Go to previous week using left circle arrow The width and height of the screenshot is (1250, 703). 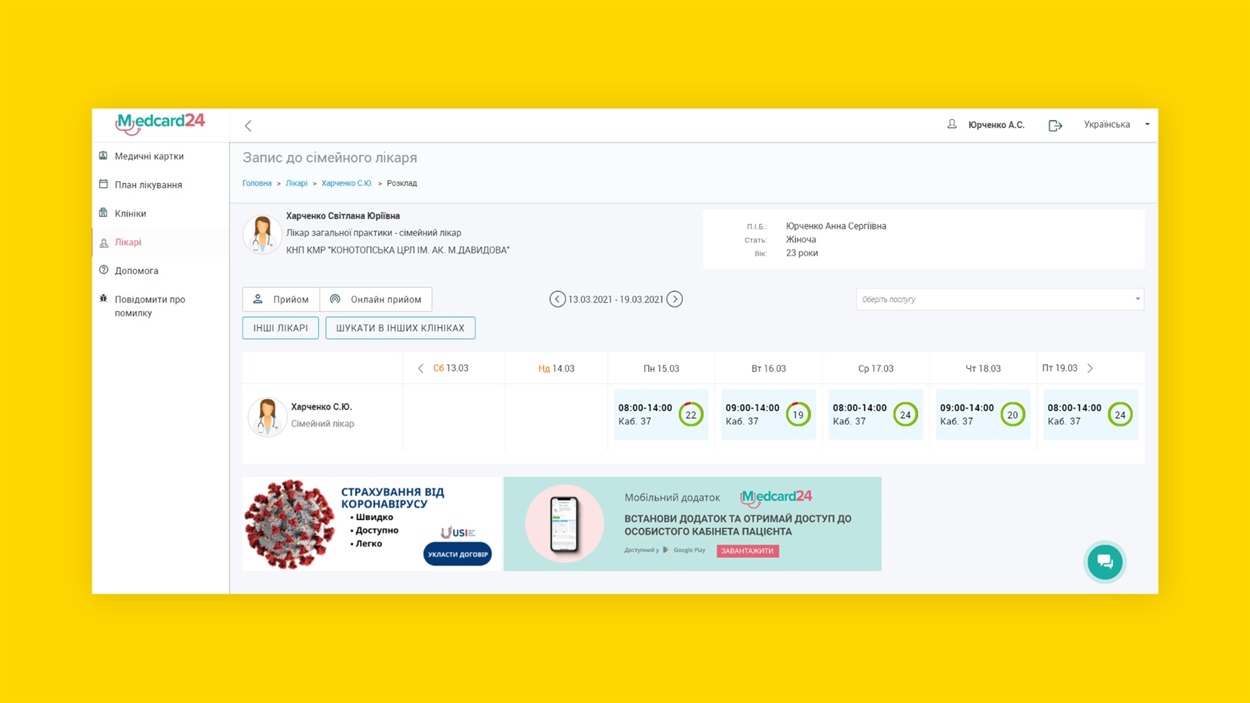click(x=557, y=299)
